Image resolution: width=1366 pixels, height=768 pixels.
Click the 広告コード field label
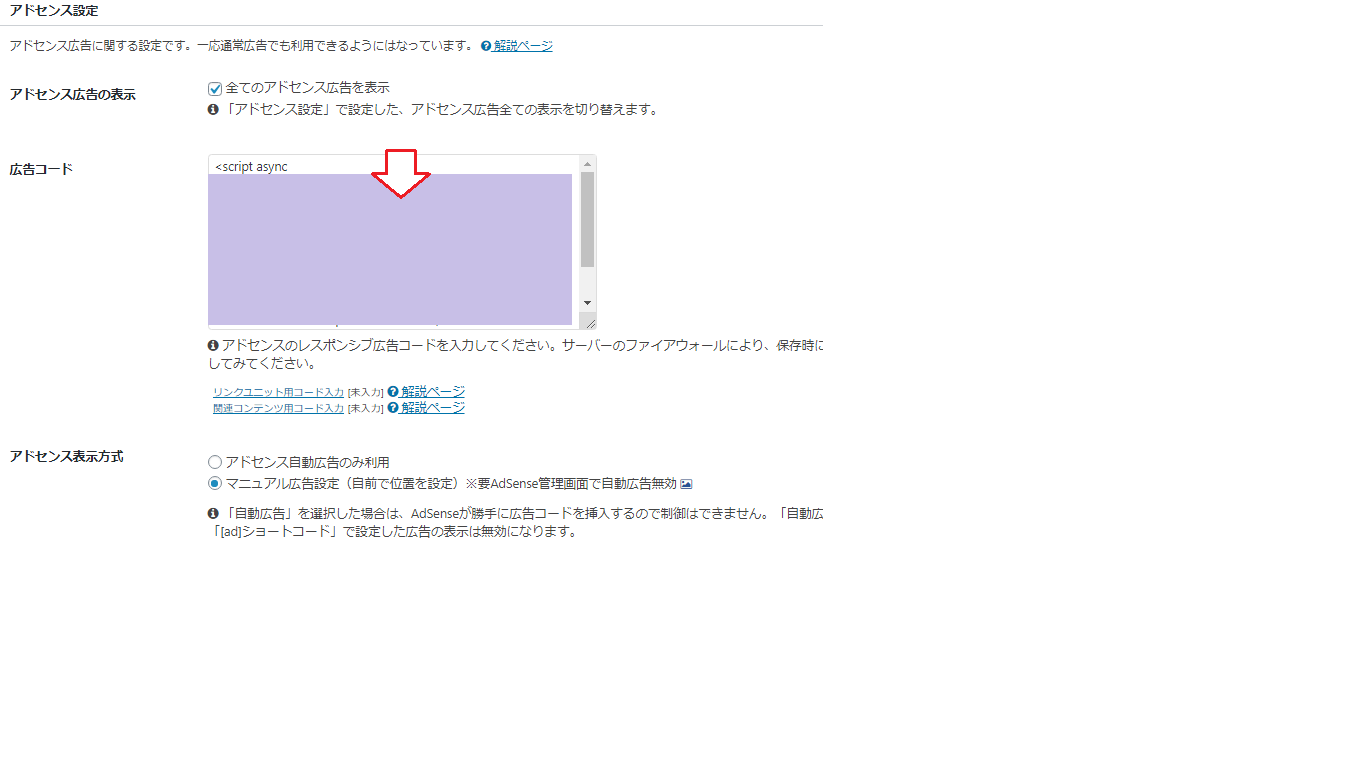41,169
